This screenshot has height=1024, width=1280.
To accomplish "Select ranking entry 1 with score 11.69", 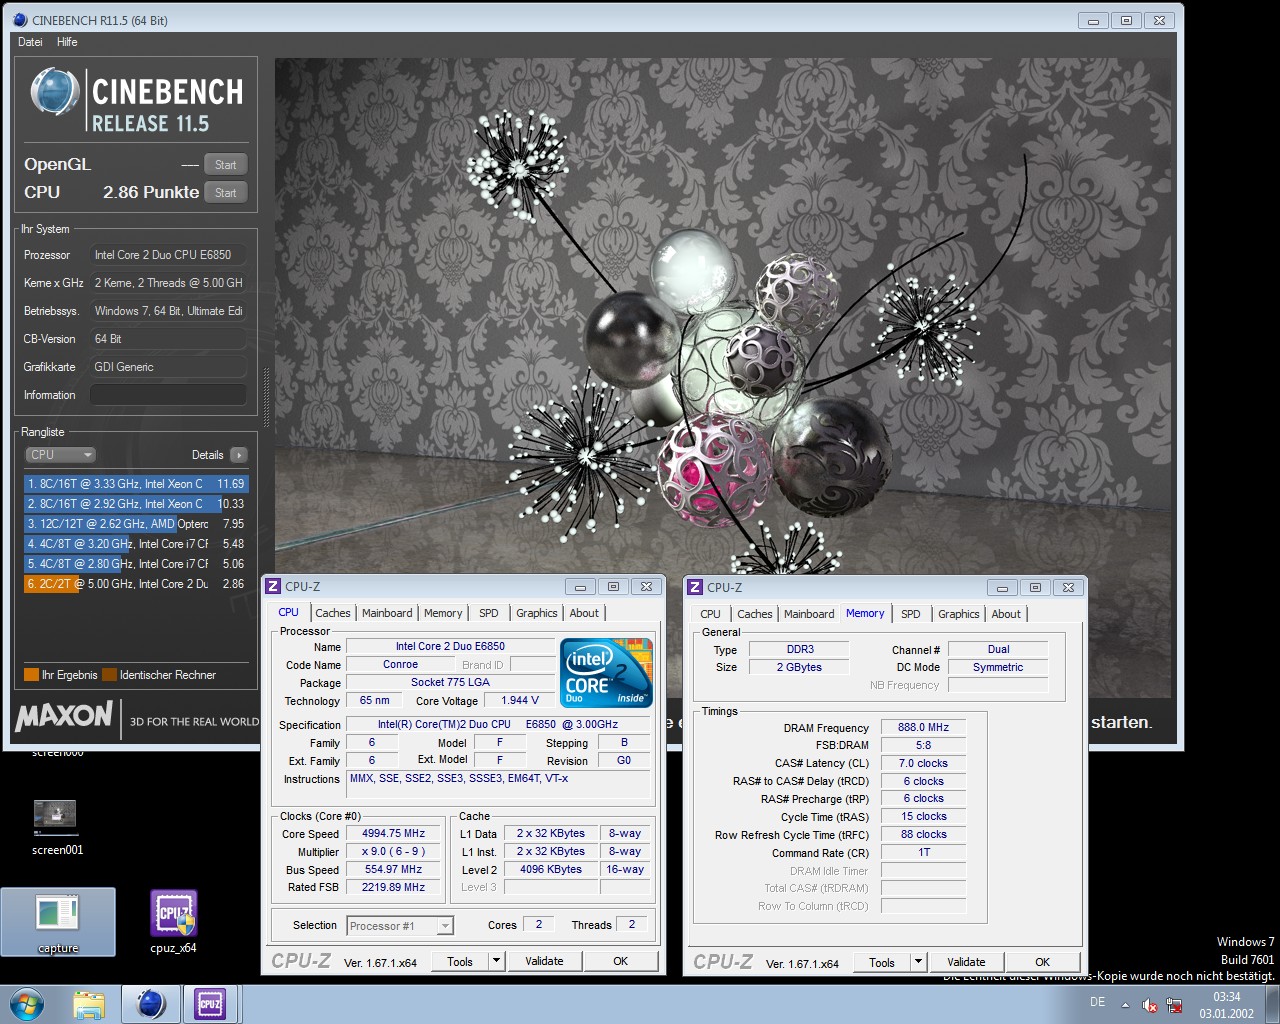I will pos(135,484).
